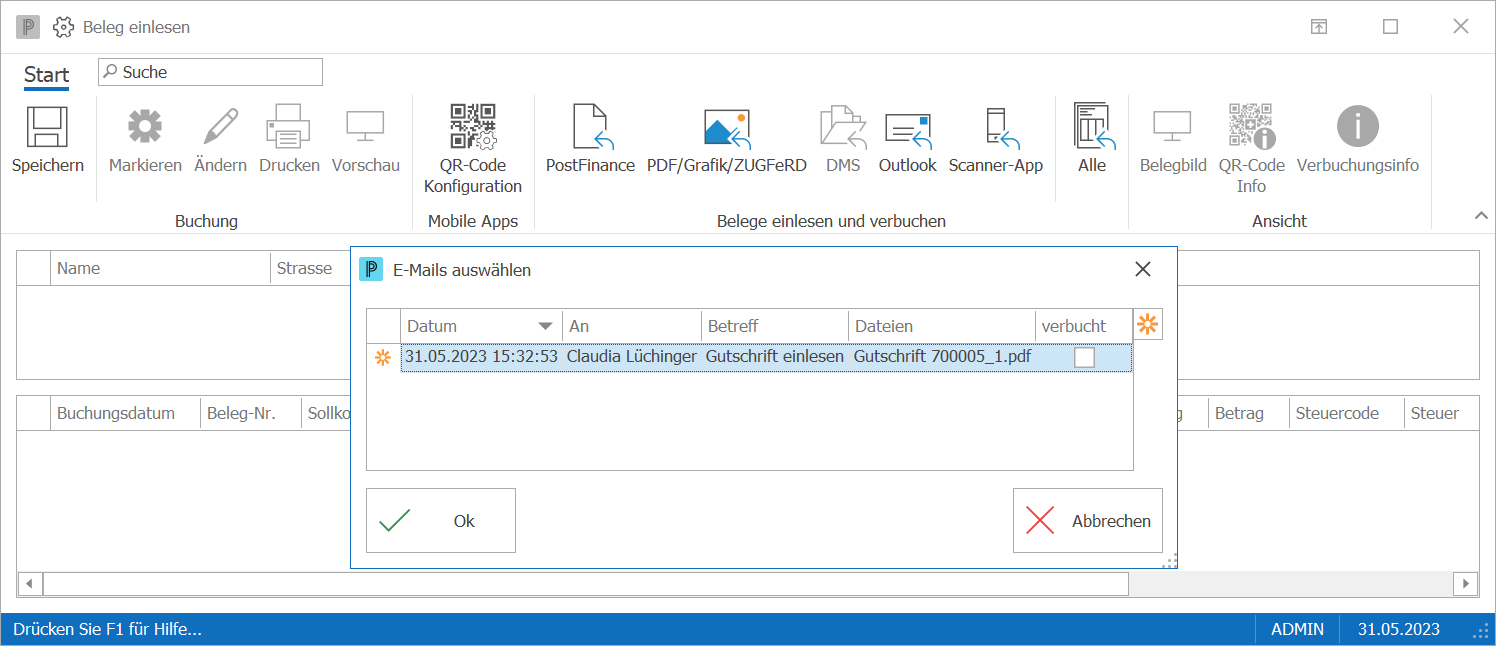Click the Drucken printer icon
This screenshot has height=646, width=1496.
tap(289, 127)
